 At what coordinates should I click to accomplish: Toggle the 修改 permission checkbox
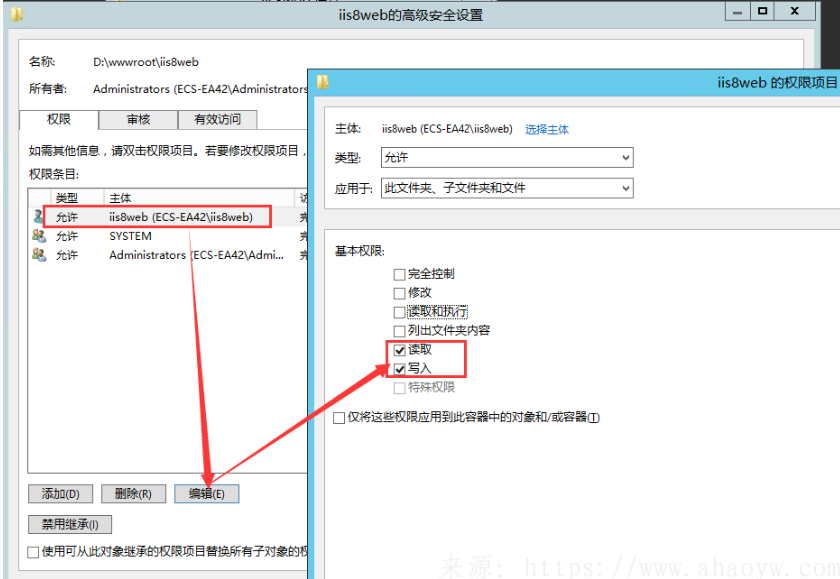pyautogui.click(x=400, y=293)
